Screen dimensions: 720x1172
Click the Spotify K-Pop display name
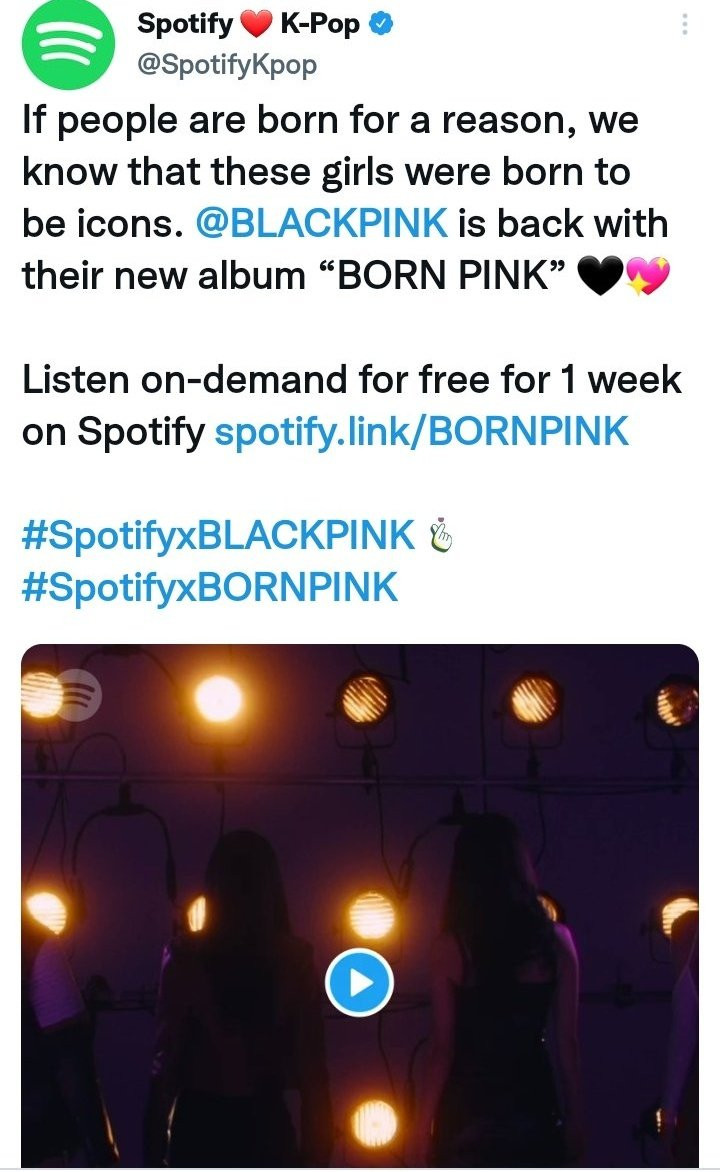248,25
